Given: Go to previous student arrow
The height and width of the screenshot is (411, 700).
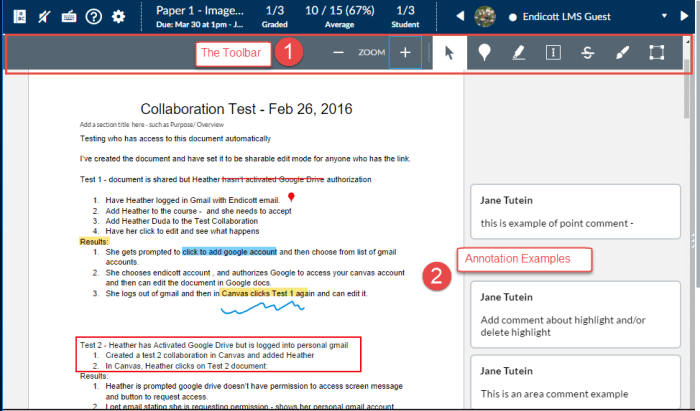Looking at the screenshot, I should point(460,17).
